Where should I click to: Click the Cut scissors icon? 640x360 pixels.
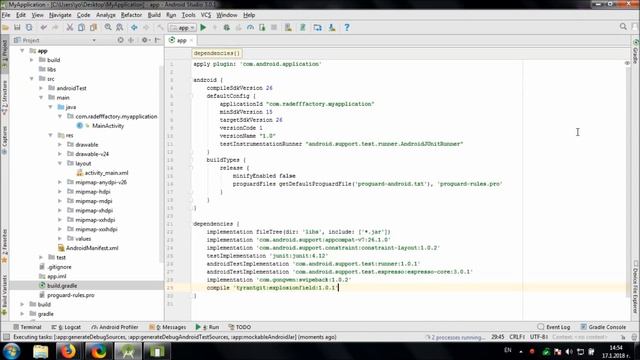point(70,27)
